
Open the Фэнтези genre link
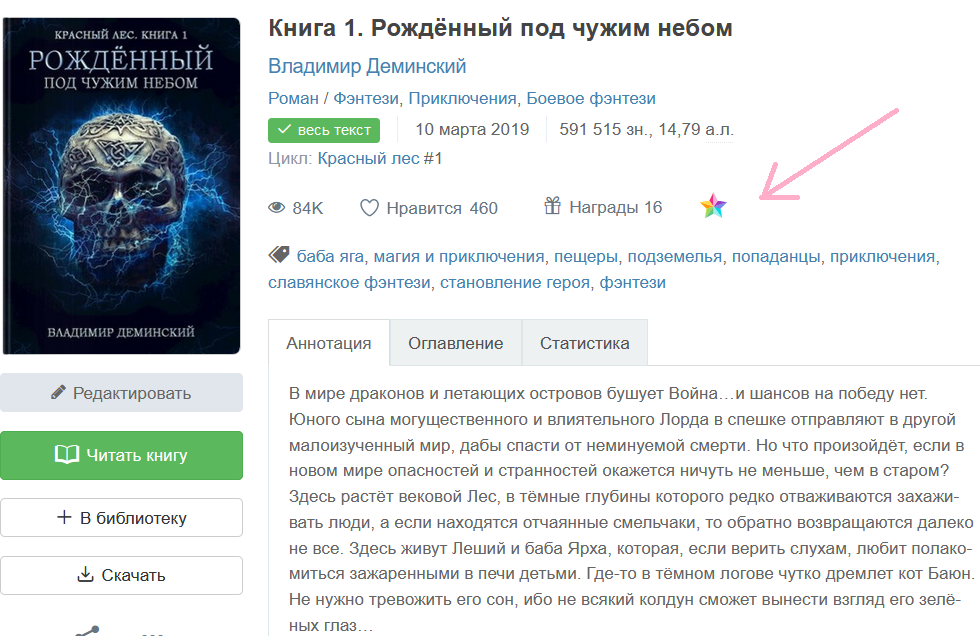(x=366, y=98)
